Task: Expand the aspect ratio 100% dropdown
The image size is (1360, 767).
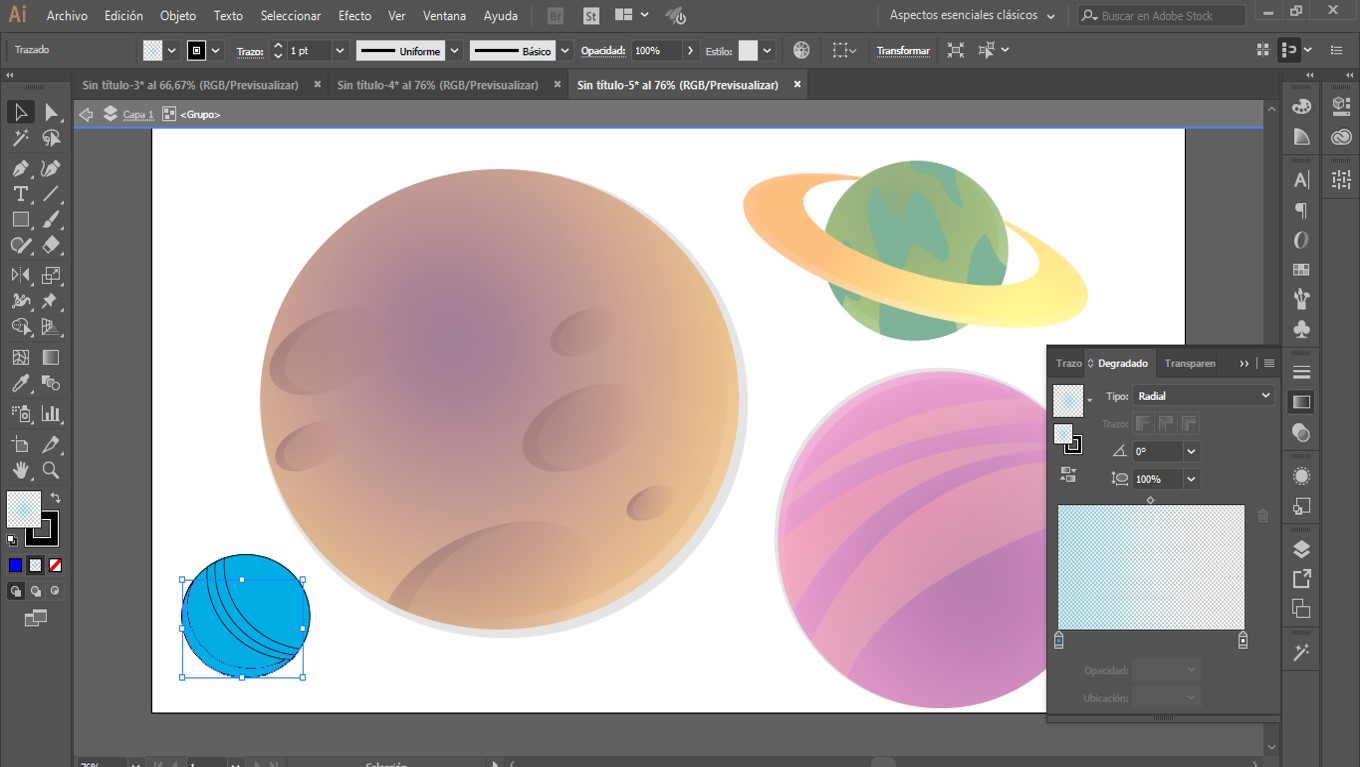Action: point(1191,479)
